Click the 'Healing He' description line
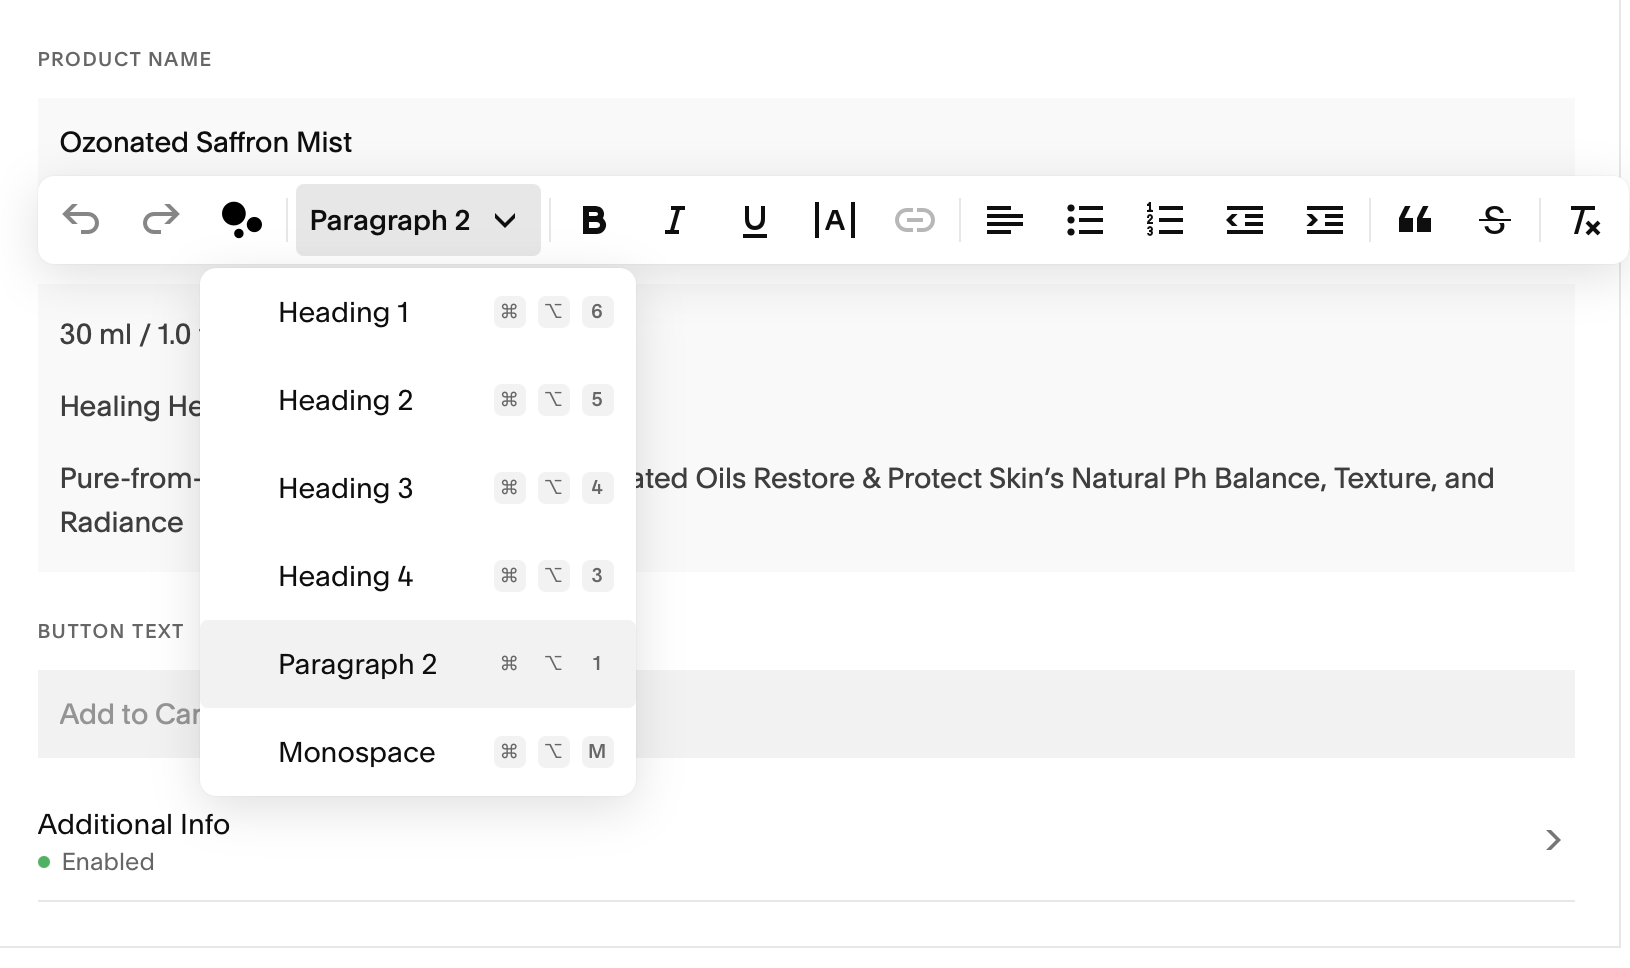Image resolution: width=1630 pixels, height=968 pixels. (x=130, y=406)
